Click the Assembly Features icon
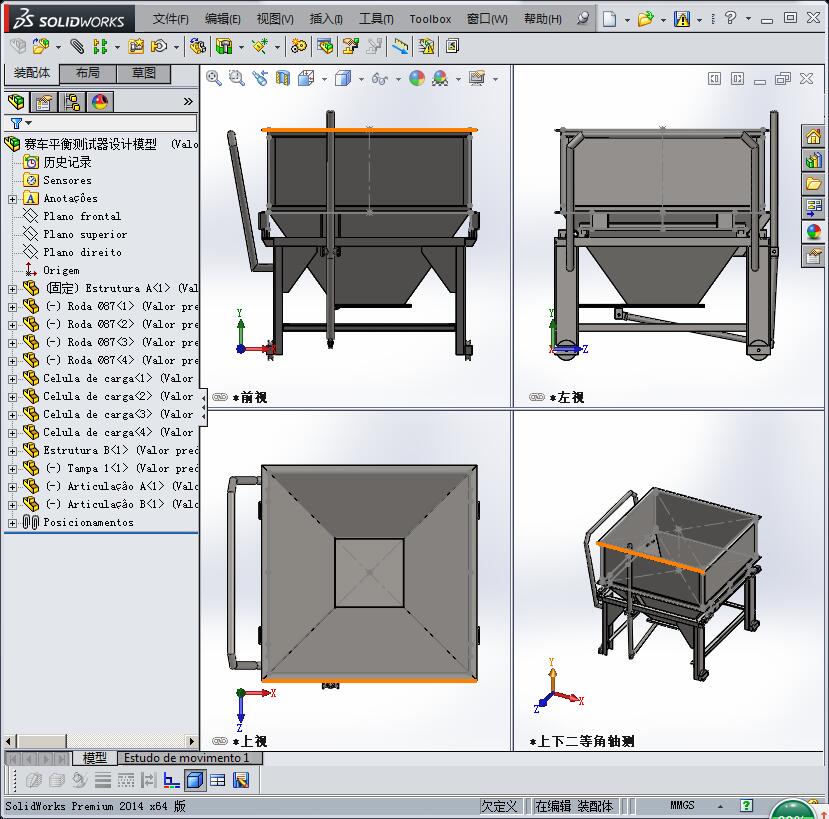 (224, 47)
